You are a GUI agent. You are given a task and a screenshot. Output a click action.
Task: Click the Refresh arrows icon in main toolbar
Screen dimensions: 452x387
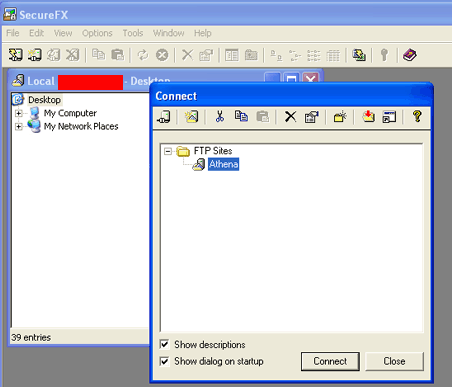(143, 55)
